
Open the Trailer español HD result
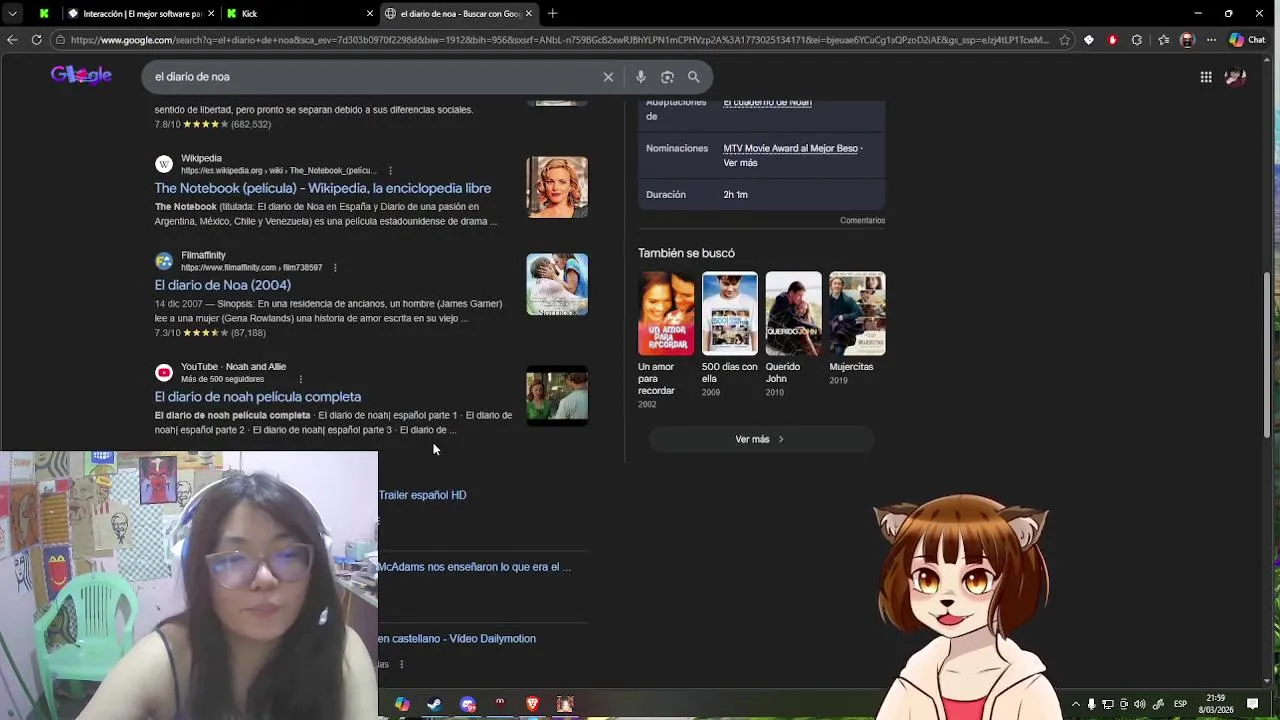tap(422, 495)
